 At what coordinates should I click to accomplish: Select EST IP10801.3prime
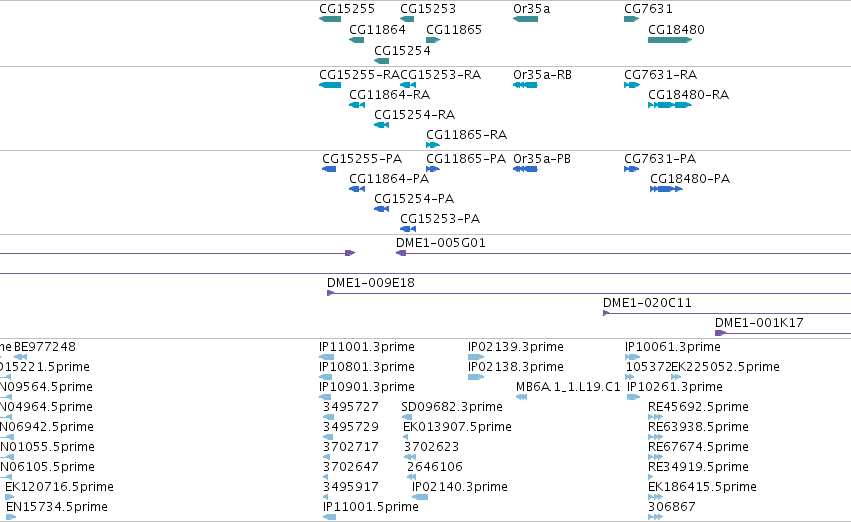pyautogui.click(x=326, y=377)
